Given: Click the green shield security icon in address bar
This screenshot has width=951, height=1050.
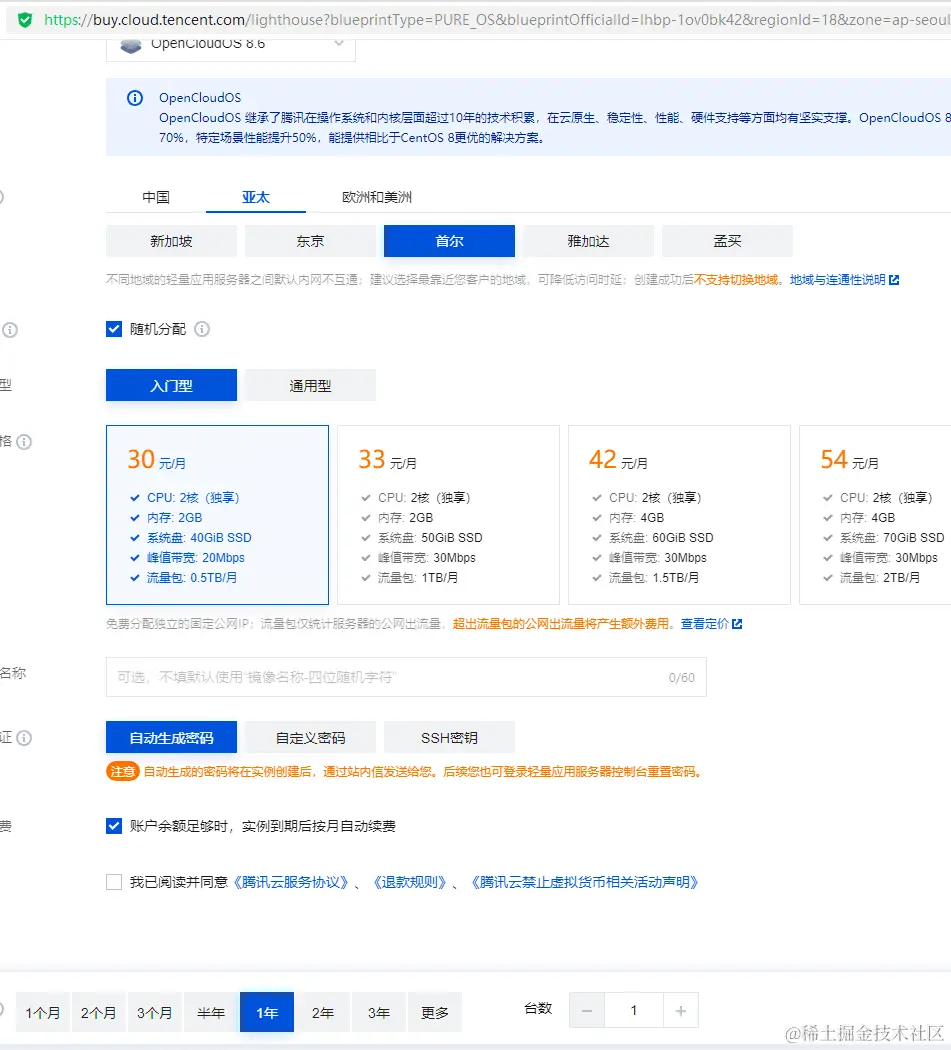Looking at the screenshot, I should point(25,20).
